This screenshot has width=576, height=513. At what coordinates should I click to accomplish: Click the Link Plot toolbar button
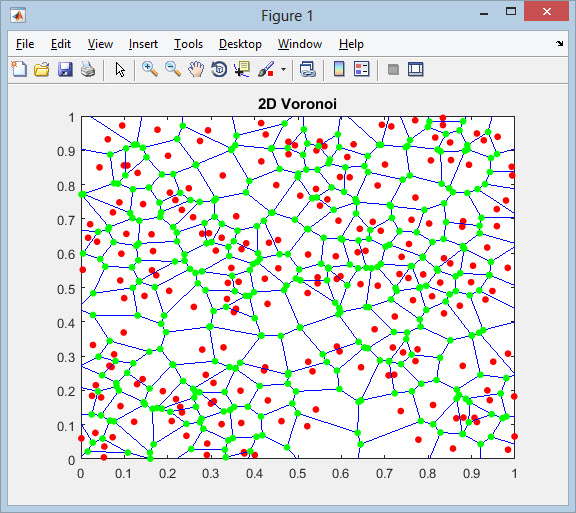click(x=307, y=69)
